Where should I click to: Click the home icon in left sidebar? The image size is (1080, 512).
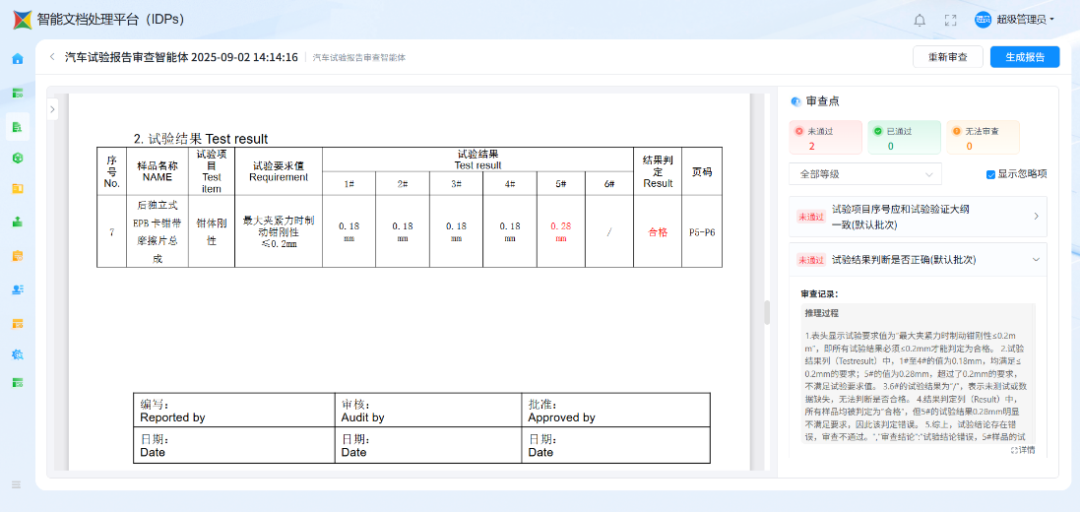[17, 59]
